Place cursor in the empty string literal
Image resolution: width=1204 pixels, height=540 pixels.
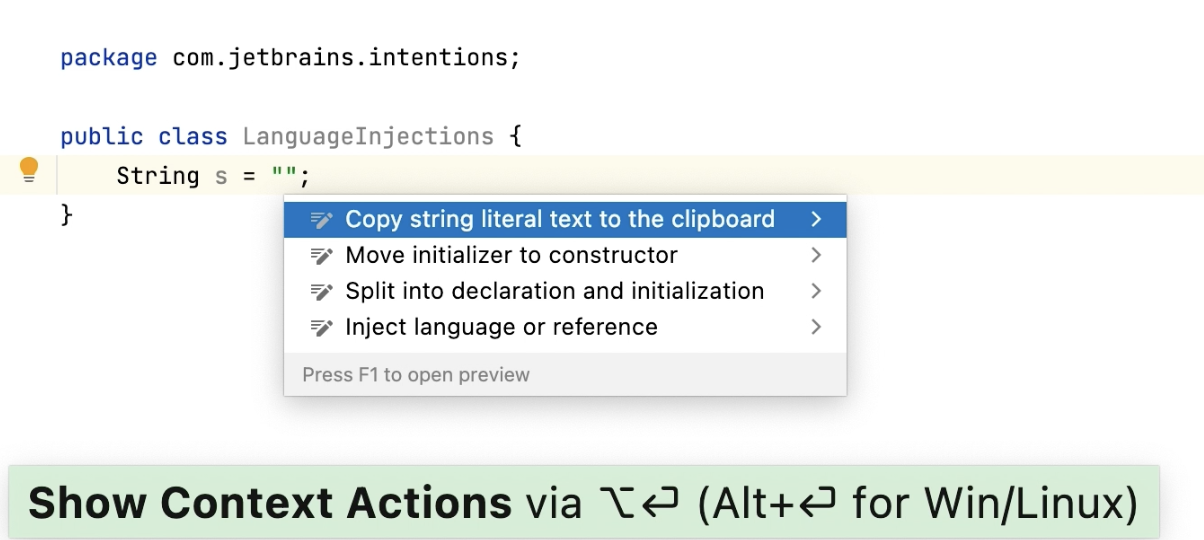click(284, 176)
